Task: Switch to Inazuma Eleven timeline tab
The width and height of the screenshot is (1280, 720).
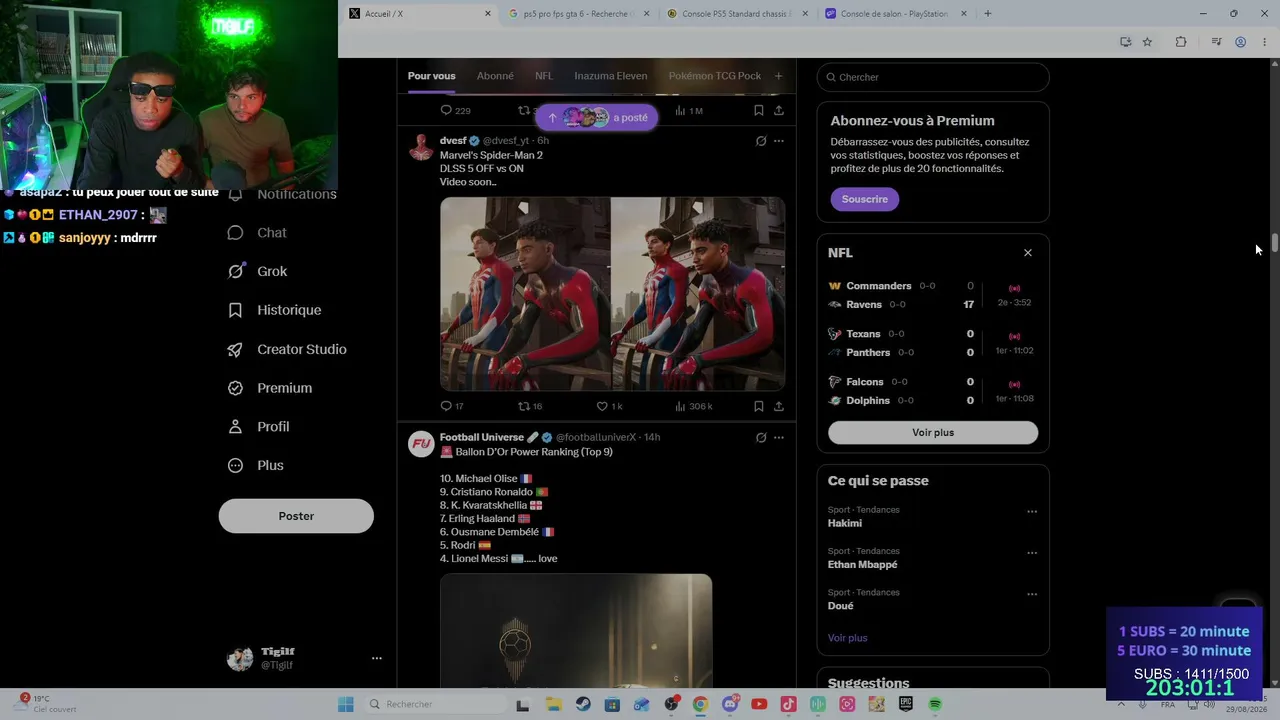Action: 611,76
